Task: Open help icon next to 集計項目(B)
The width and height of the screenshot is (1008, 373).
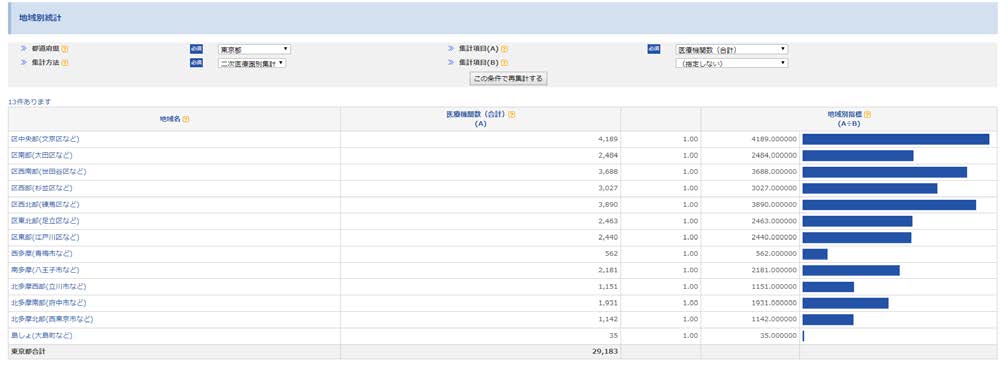Action: [x=505, y=62]
